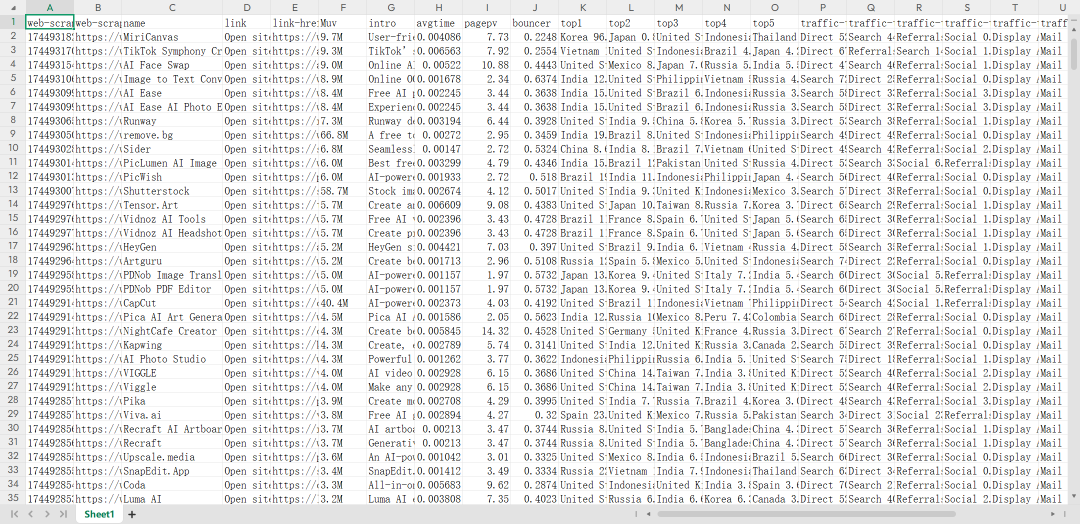Select column J header
This screenshot has width=1080, height=524.
tap(534, 8)
